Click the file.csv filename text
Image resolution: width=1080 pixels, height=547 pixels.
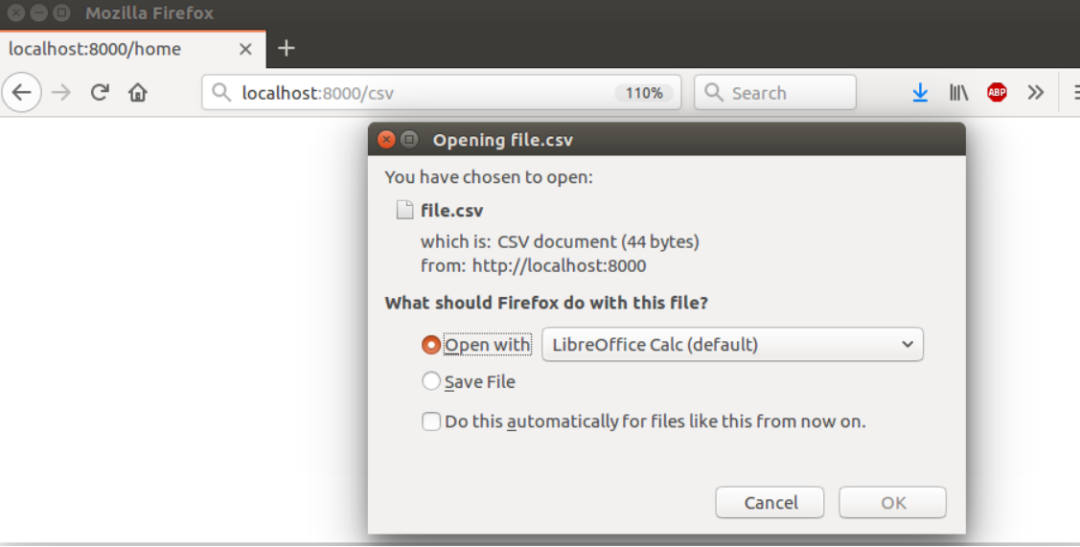point(452,211)
